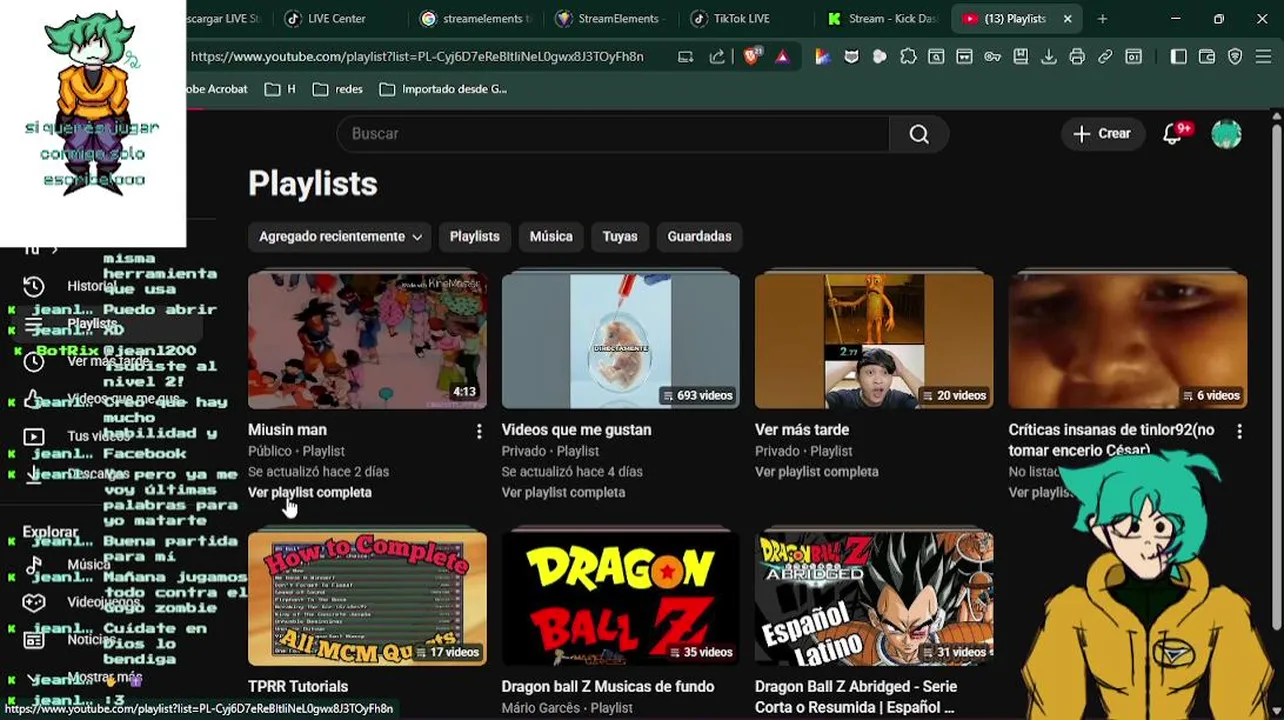Open the Ver más tarde 20 videos thumbnail
The width and height of the screenshot is (1284, 720).
tap(874, 340)
